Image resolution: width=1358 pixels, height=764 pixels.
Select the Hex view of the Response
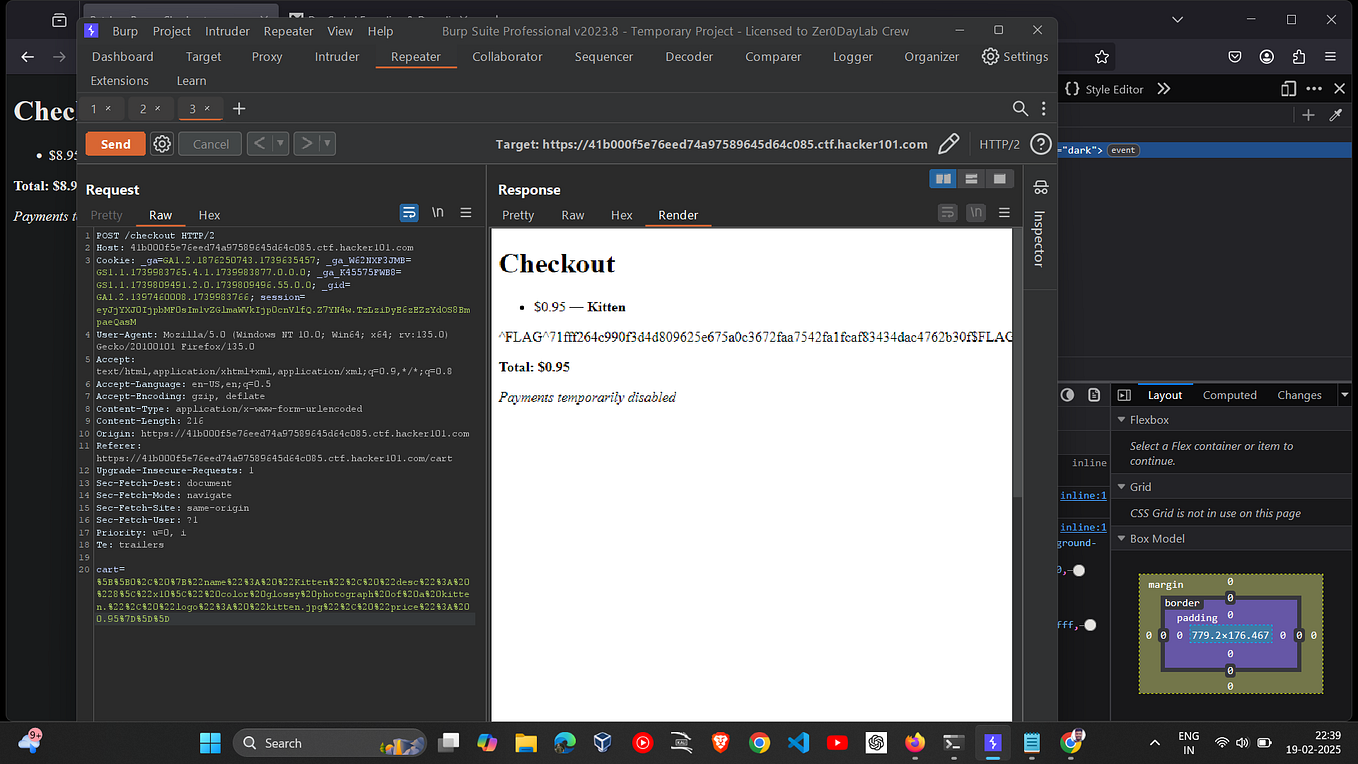pos(621,215)
